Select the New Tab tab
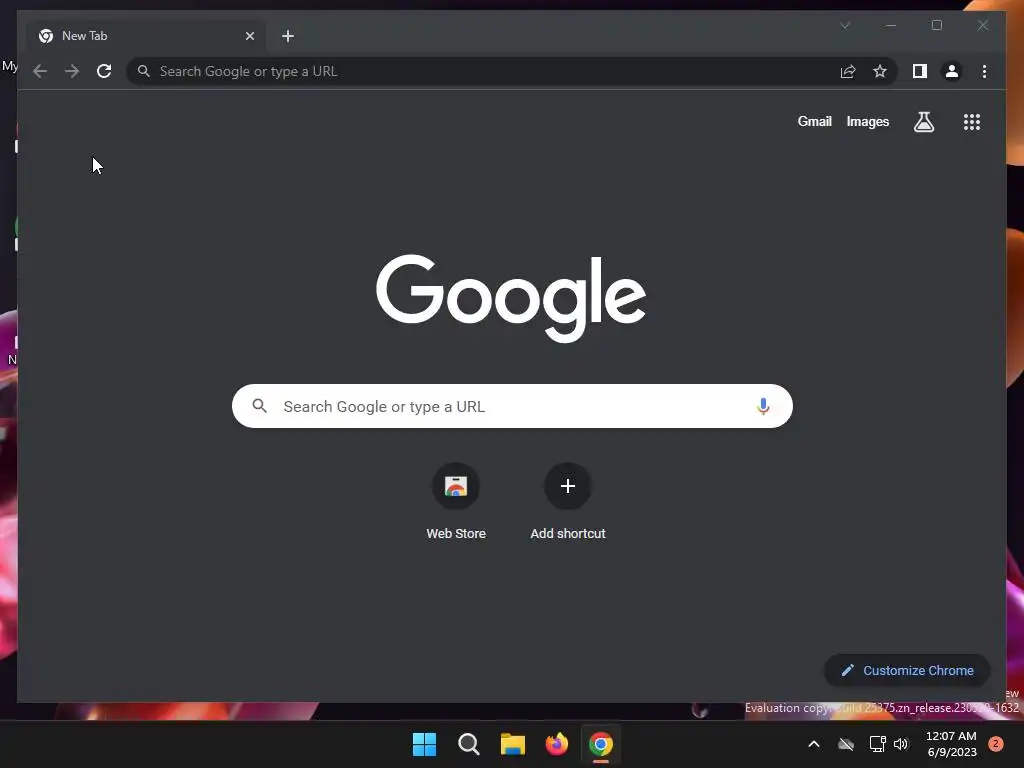Viewport: 1024px width, 768px height. click(145, 36)
